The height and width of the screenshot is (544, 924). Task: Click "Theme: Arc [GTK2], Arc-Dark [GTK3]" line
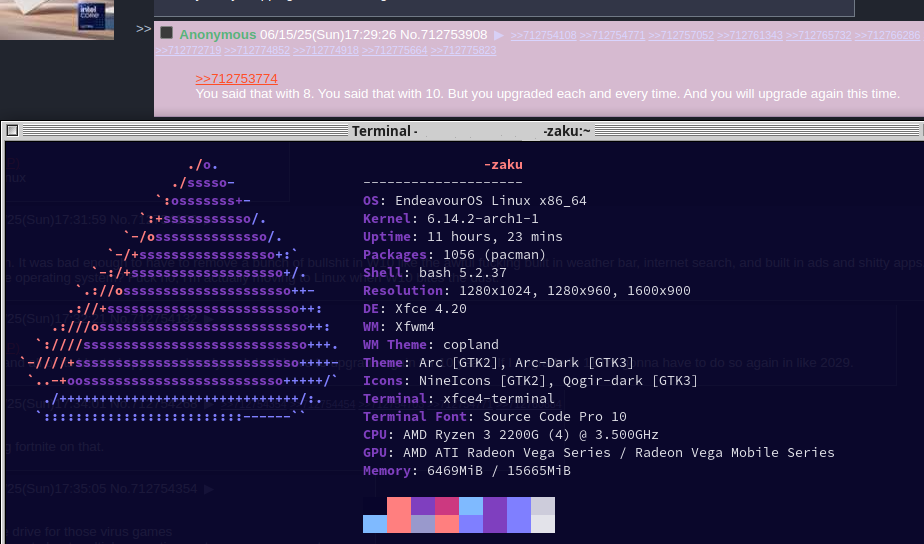tap(499, 362)
